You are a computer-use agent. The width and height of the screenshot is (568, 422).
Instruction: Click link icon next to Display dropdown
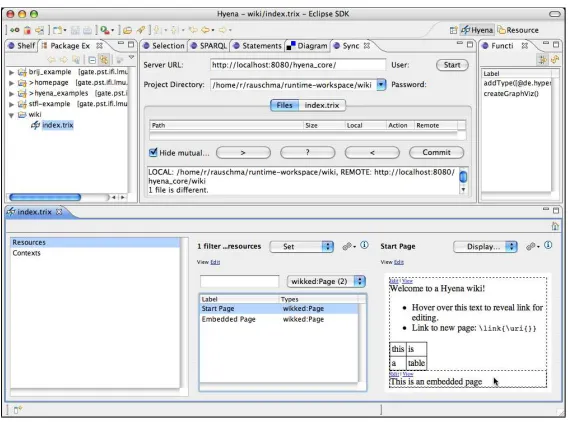(x=531, y=246)
